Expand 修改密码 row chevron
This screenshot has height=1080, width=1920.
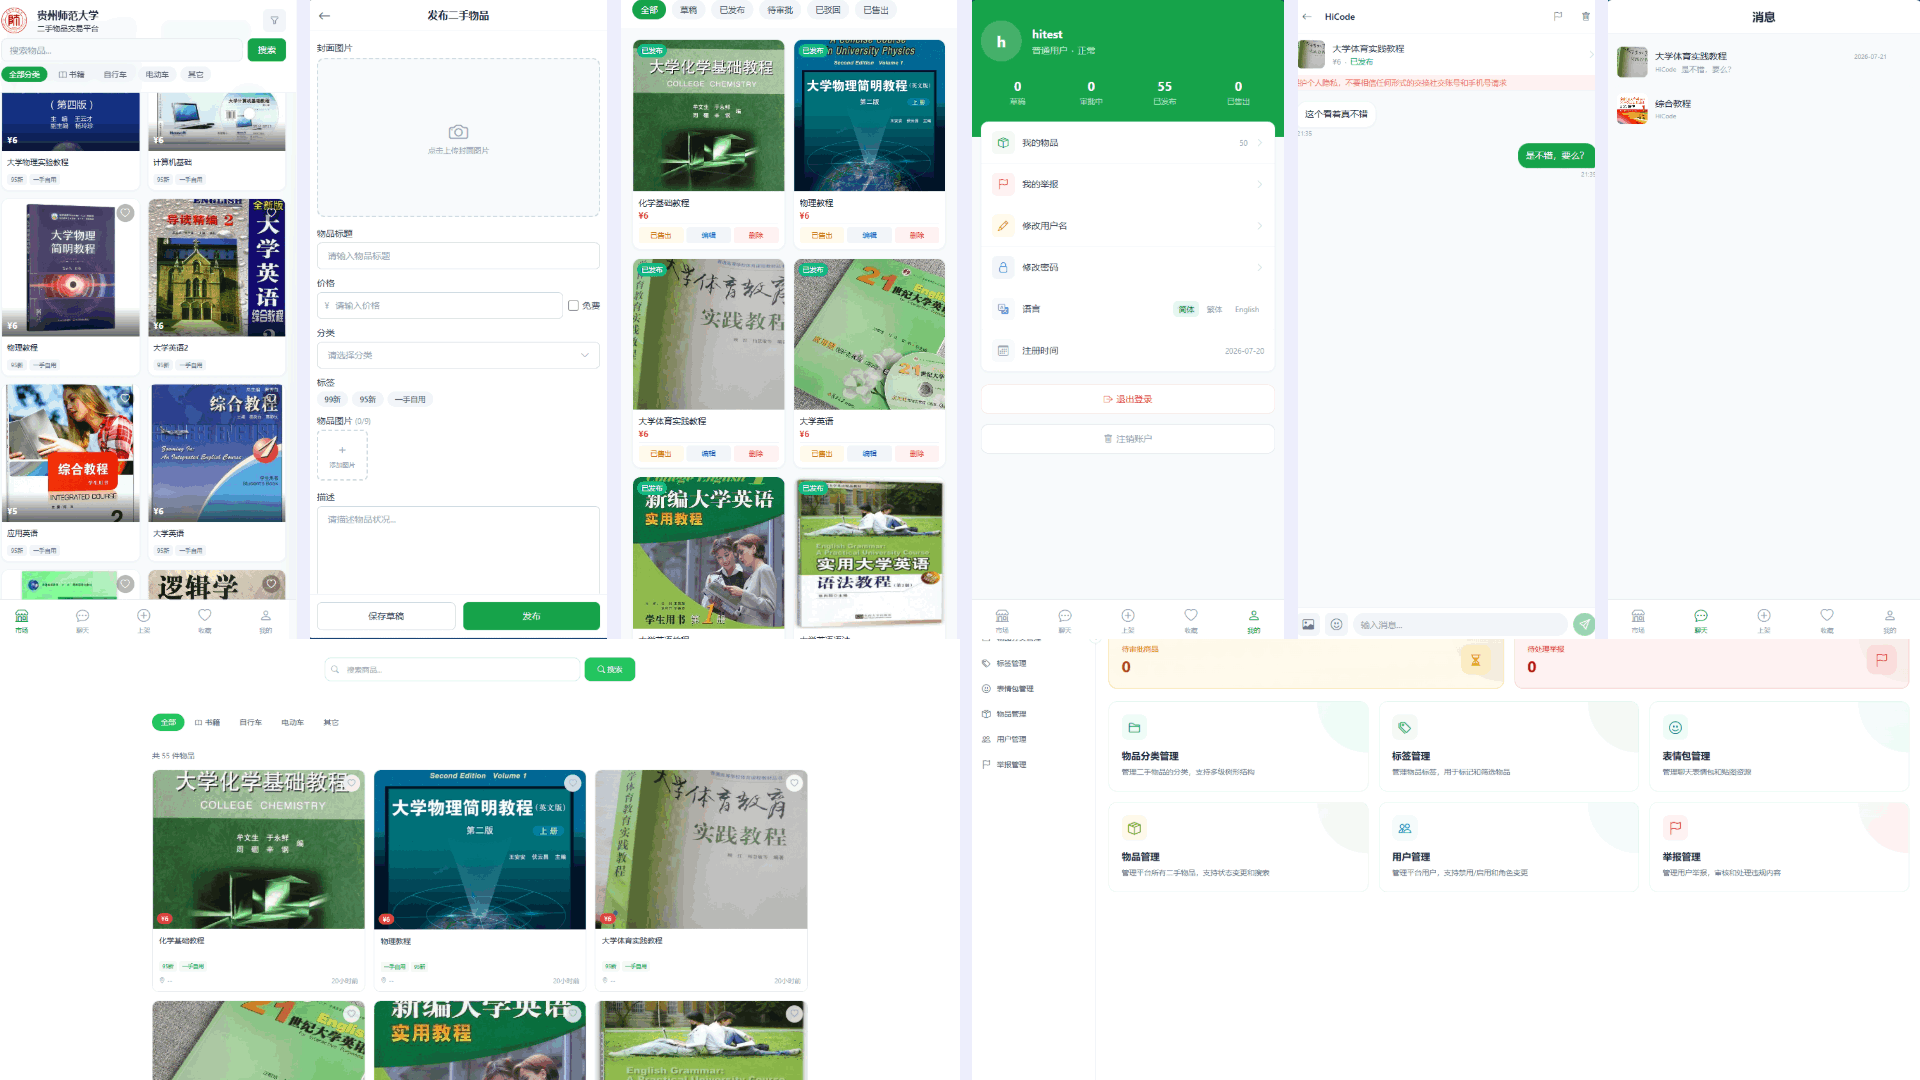click(x=1259, y=267)
